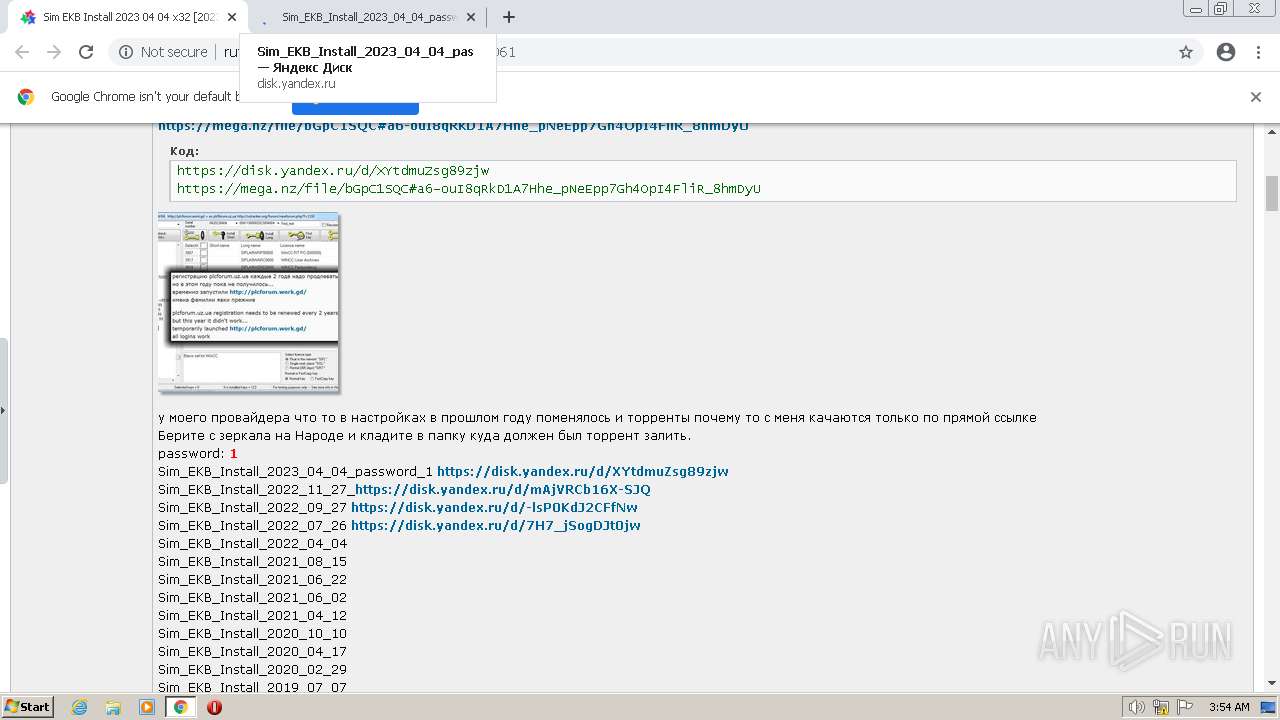Screen dimensions: 1280x720
Task: Open the Yandex link for Sim_EKB_Install_2023_04_04_password_1
Action: [583, 472]
